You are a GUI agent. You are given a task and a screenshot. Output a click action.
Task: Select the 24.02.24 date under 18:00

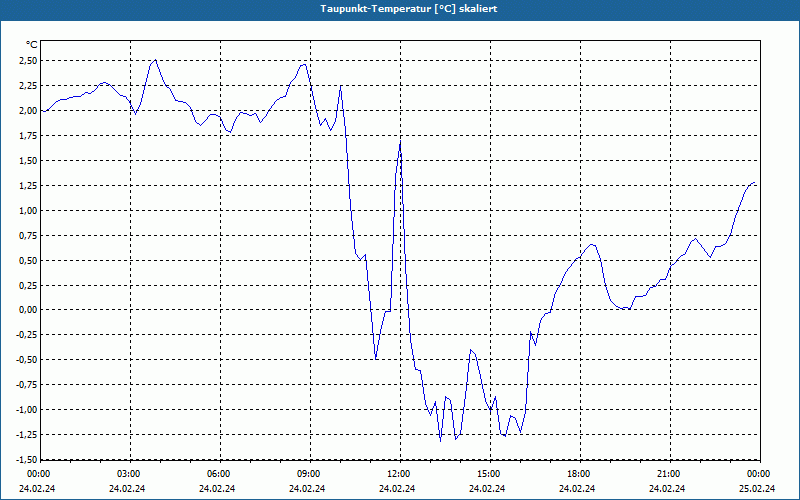click(577, 489)
